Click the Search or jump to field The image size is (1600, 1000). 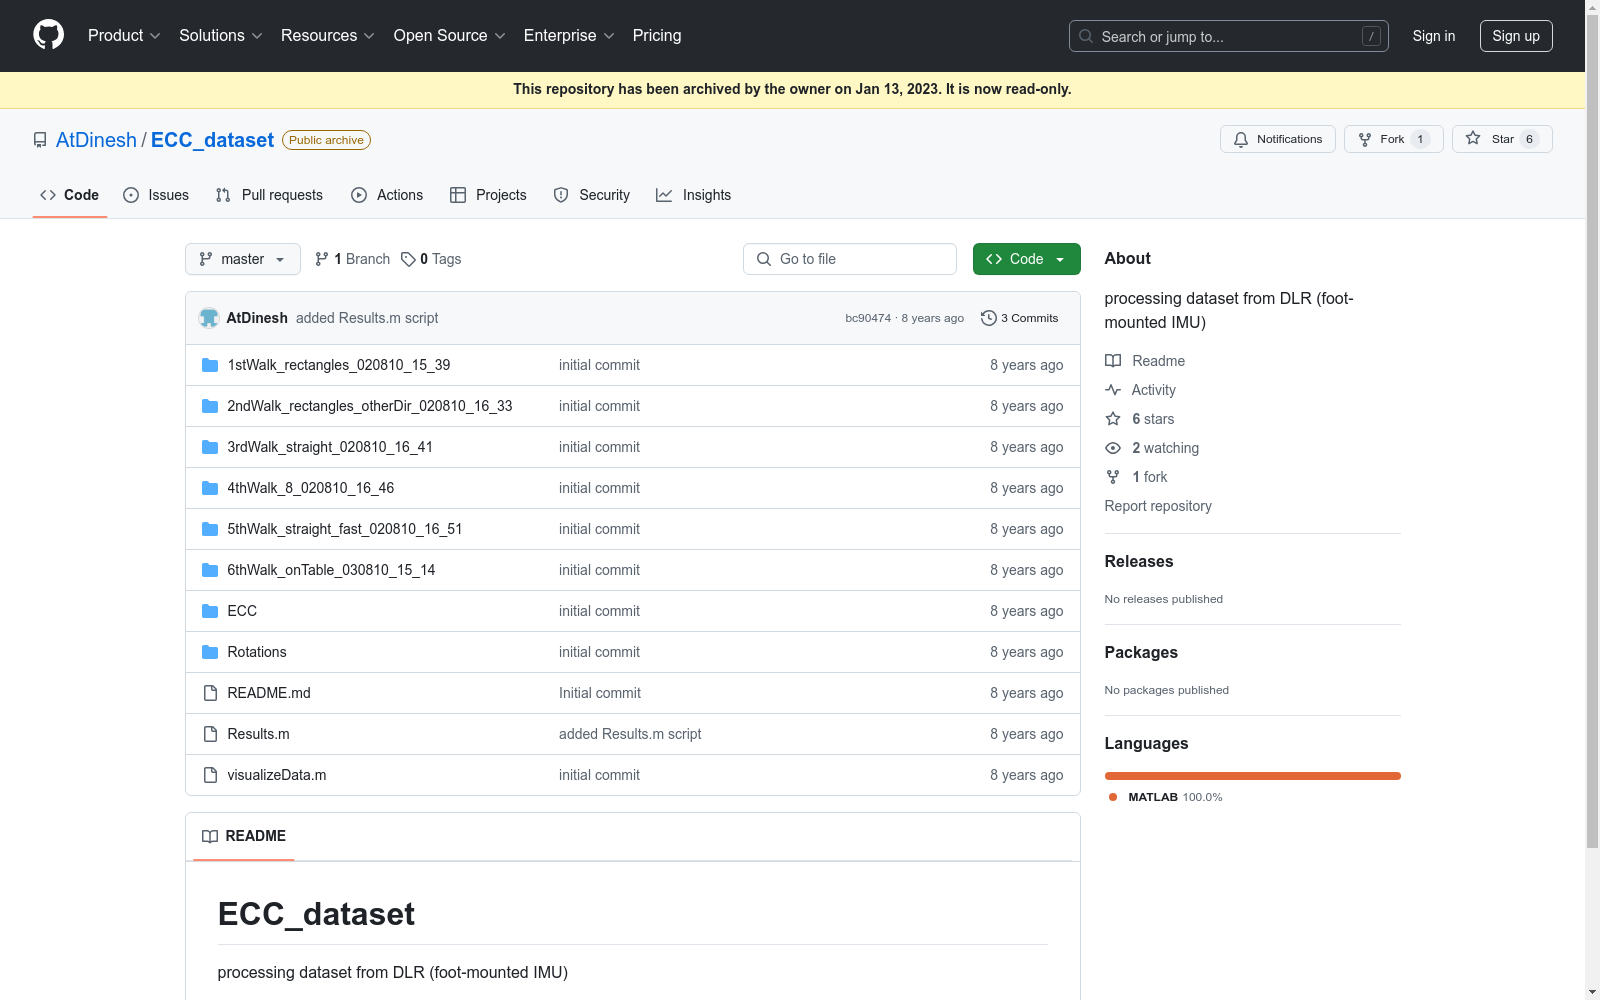coord(1229,36)
